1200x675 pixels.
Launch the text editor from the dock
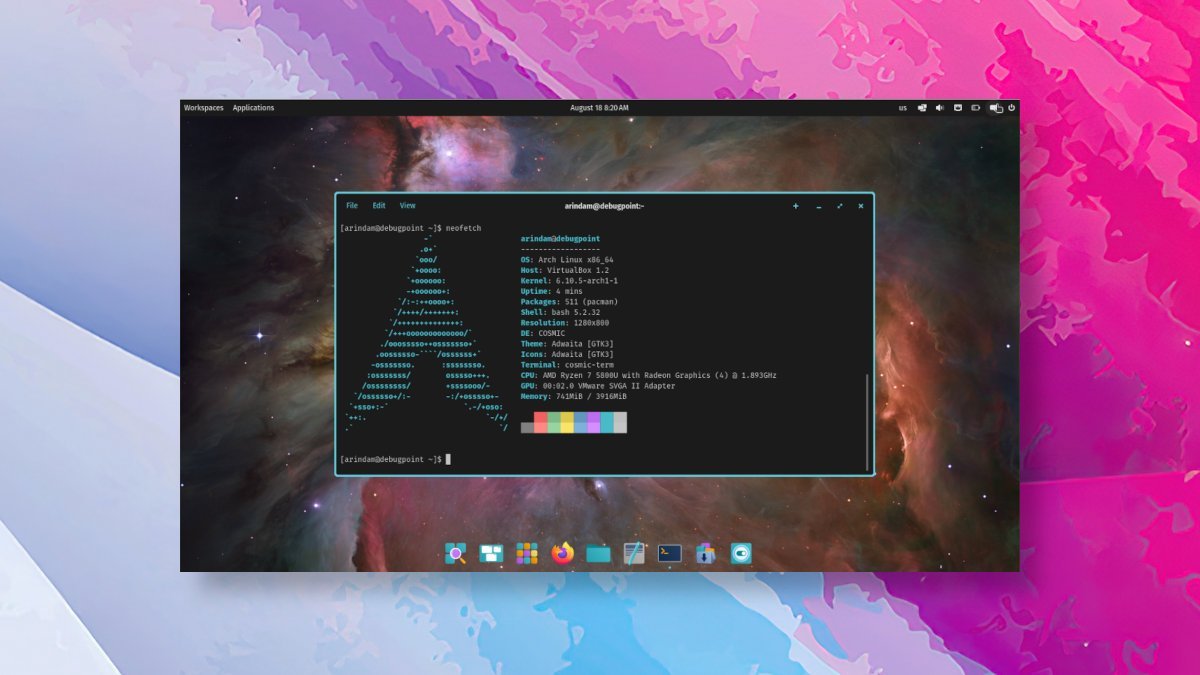[x=634, y=553]
